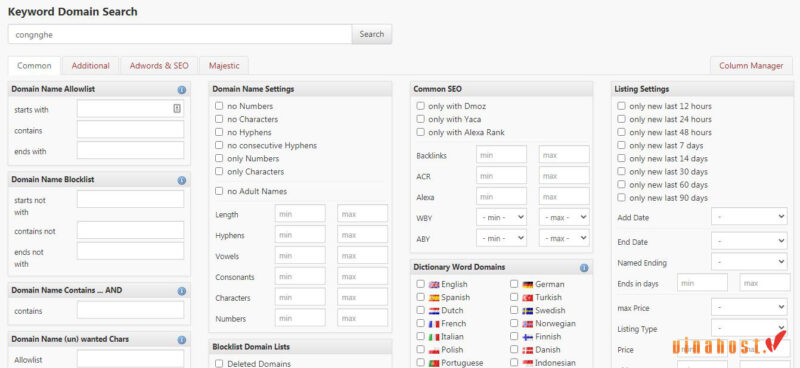
Task: Focus the keyword search field containing congnghe
Action: [x=180, y=34]
